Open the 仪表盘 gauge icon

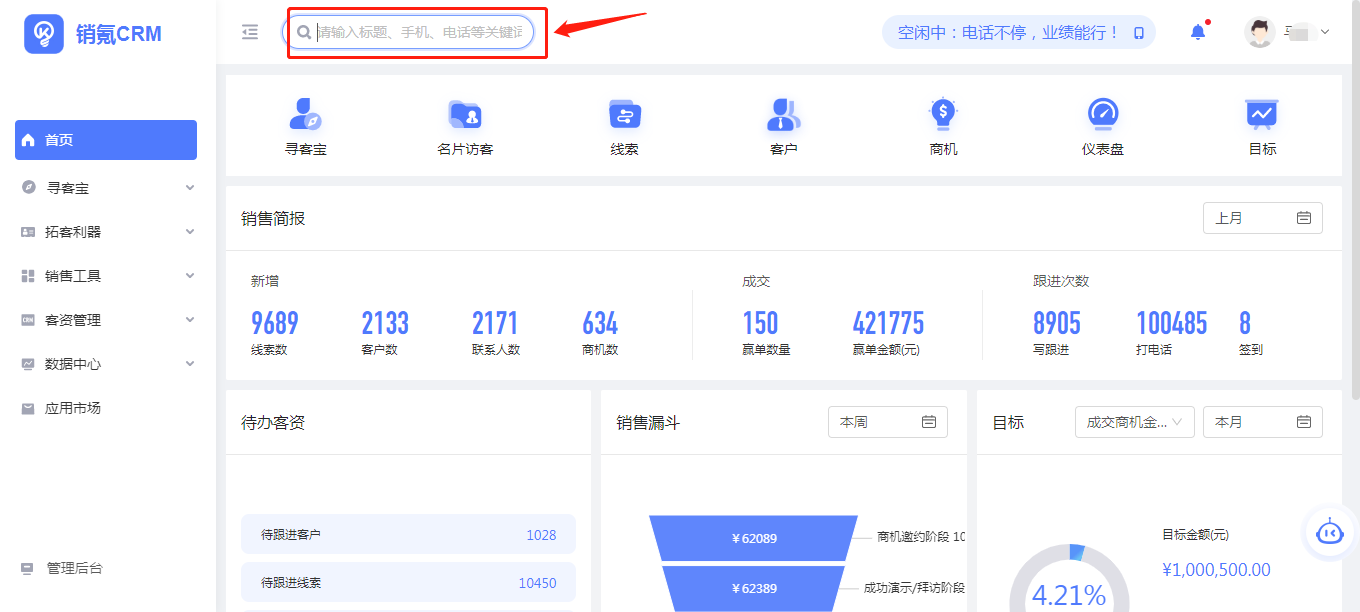tap(1102, 115)
